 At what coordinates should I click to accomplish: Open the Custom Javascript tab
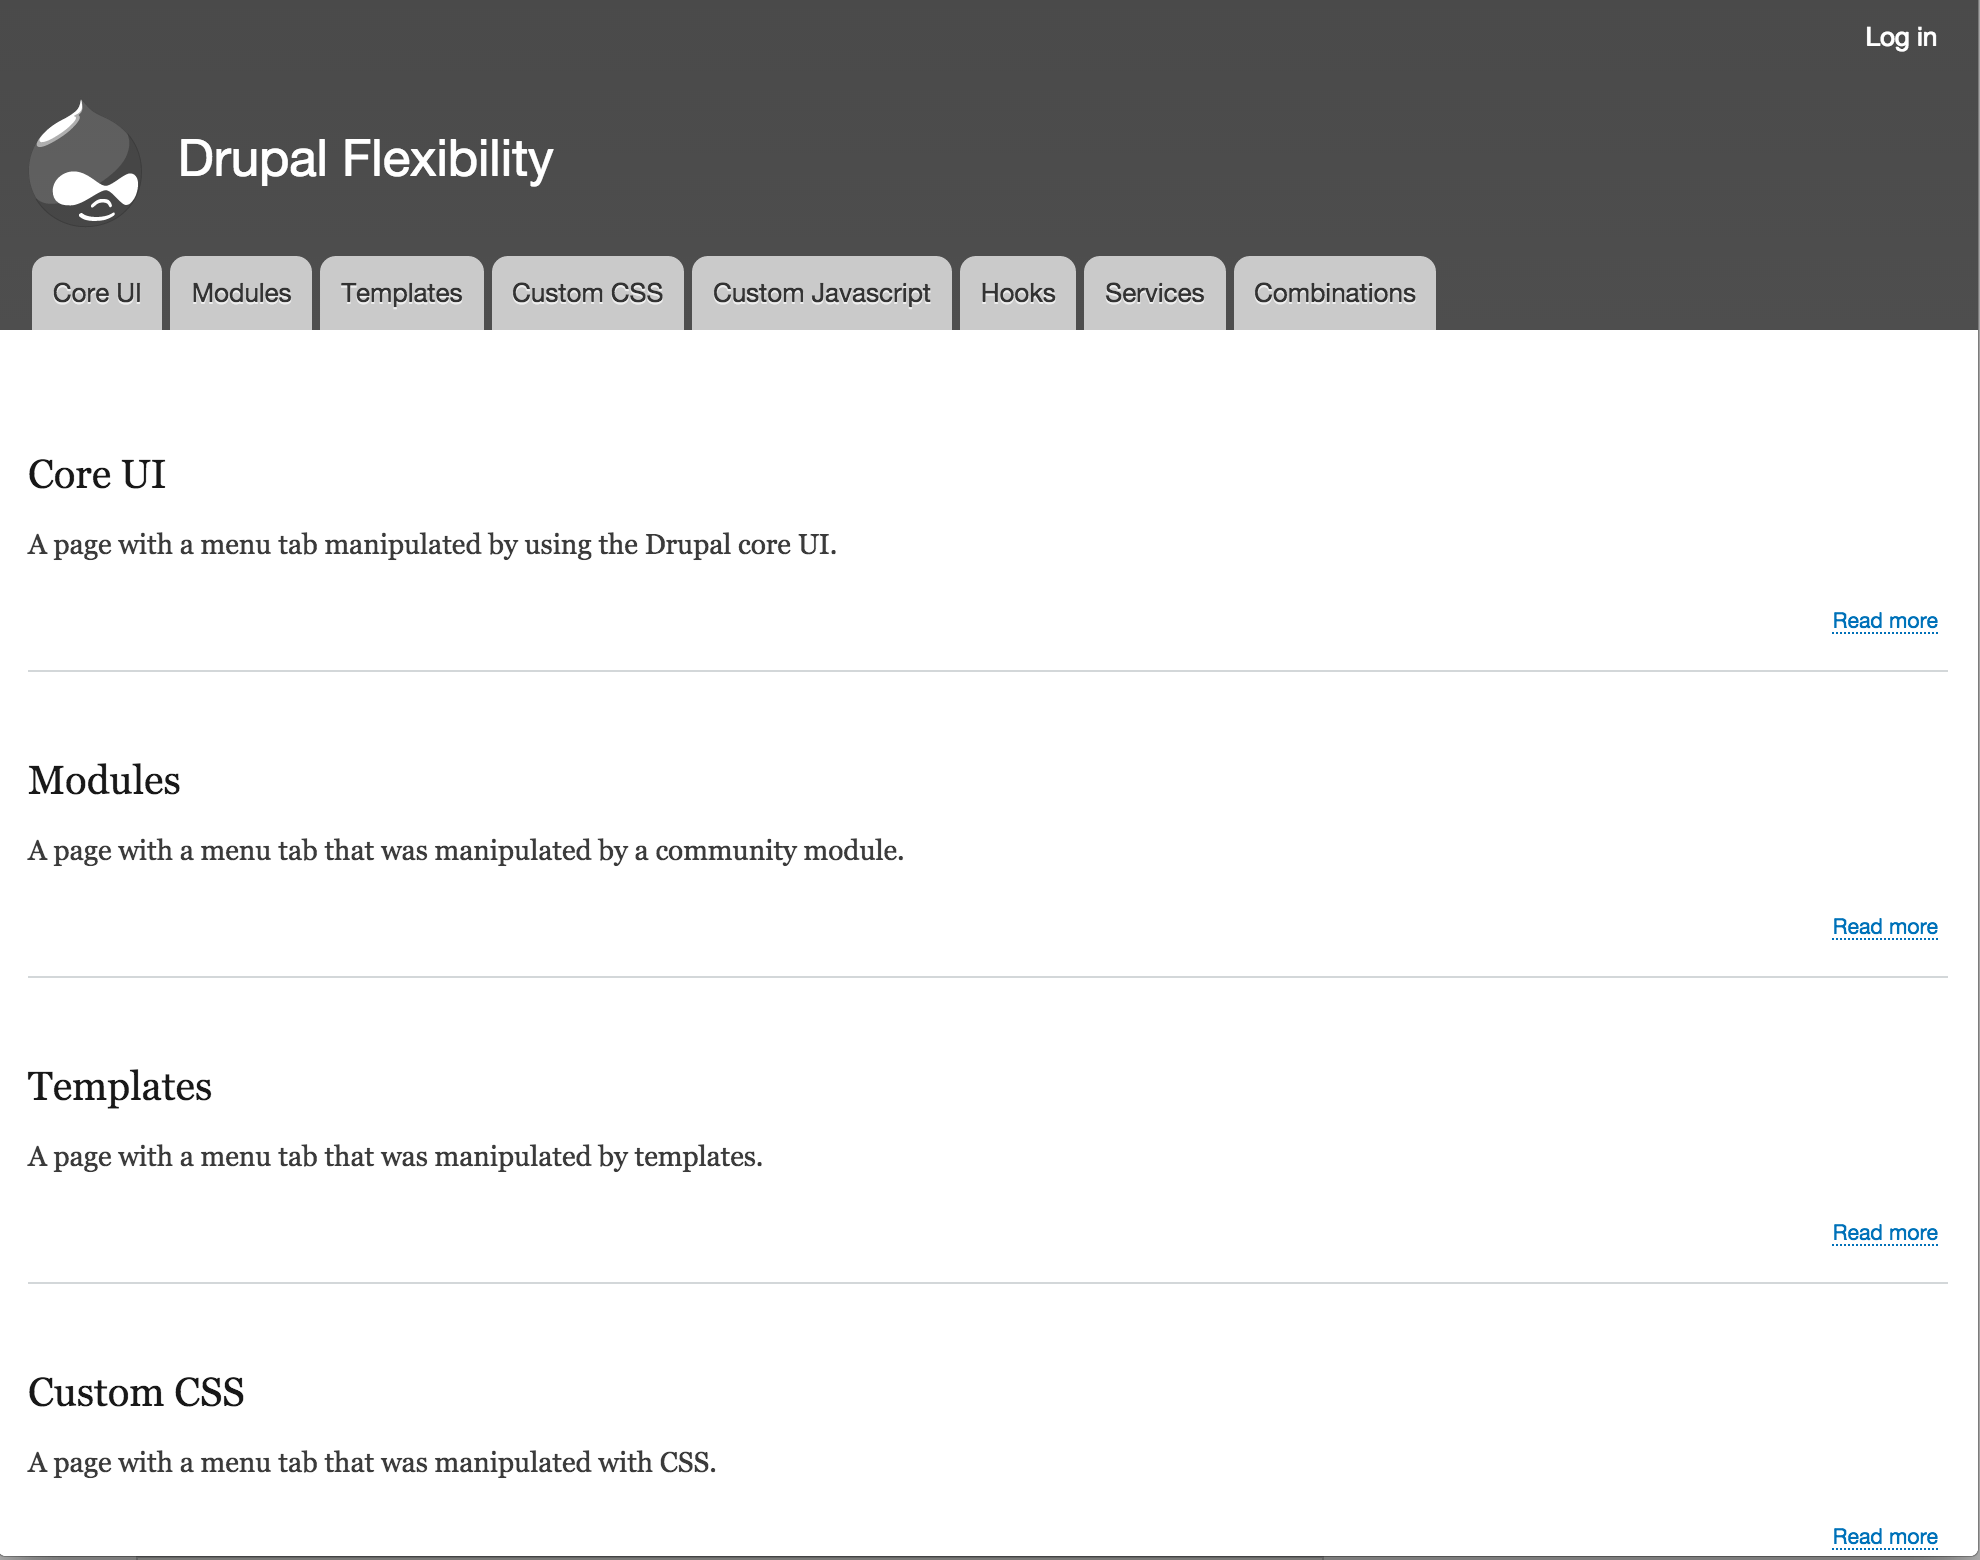[821, 293]
